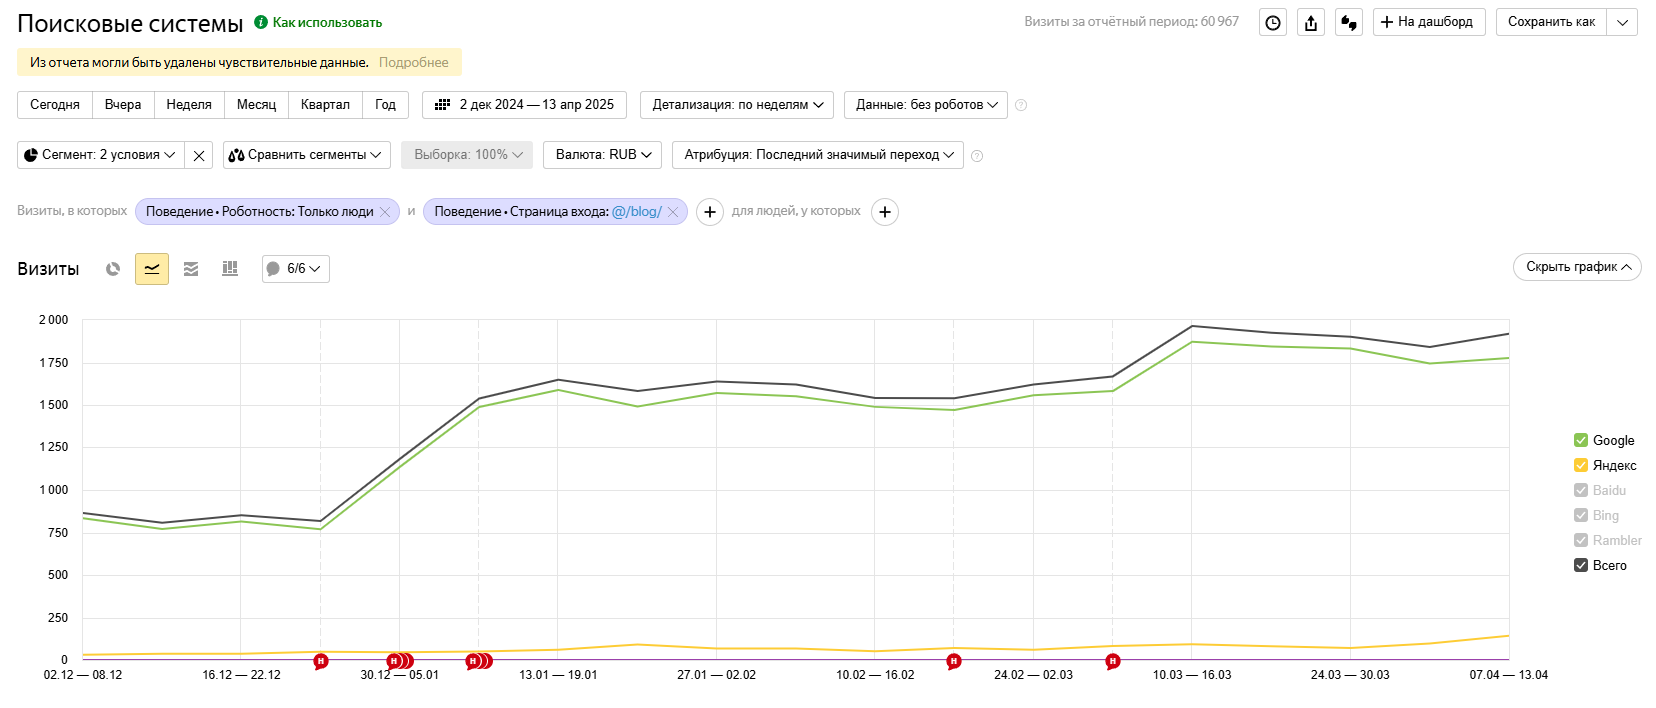This screenshot has height=708, width=1656.
Task: Click the like/dislike feedback icon
Action: click(1349, 23)
